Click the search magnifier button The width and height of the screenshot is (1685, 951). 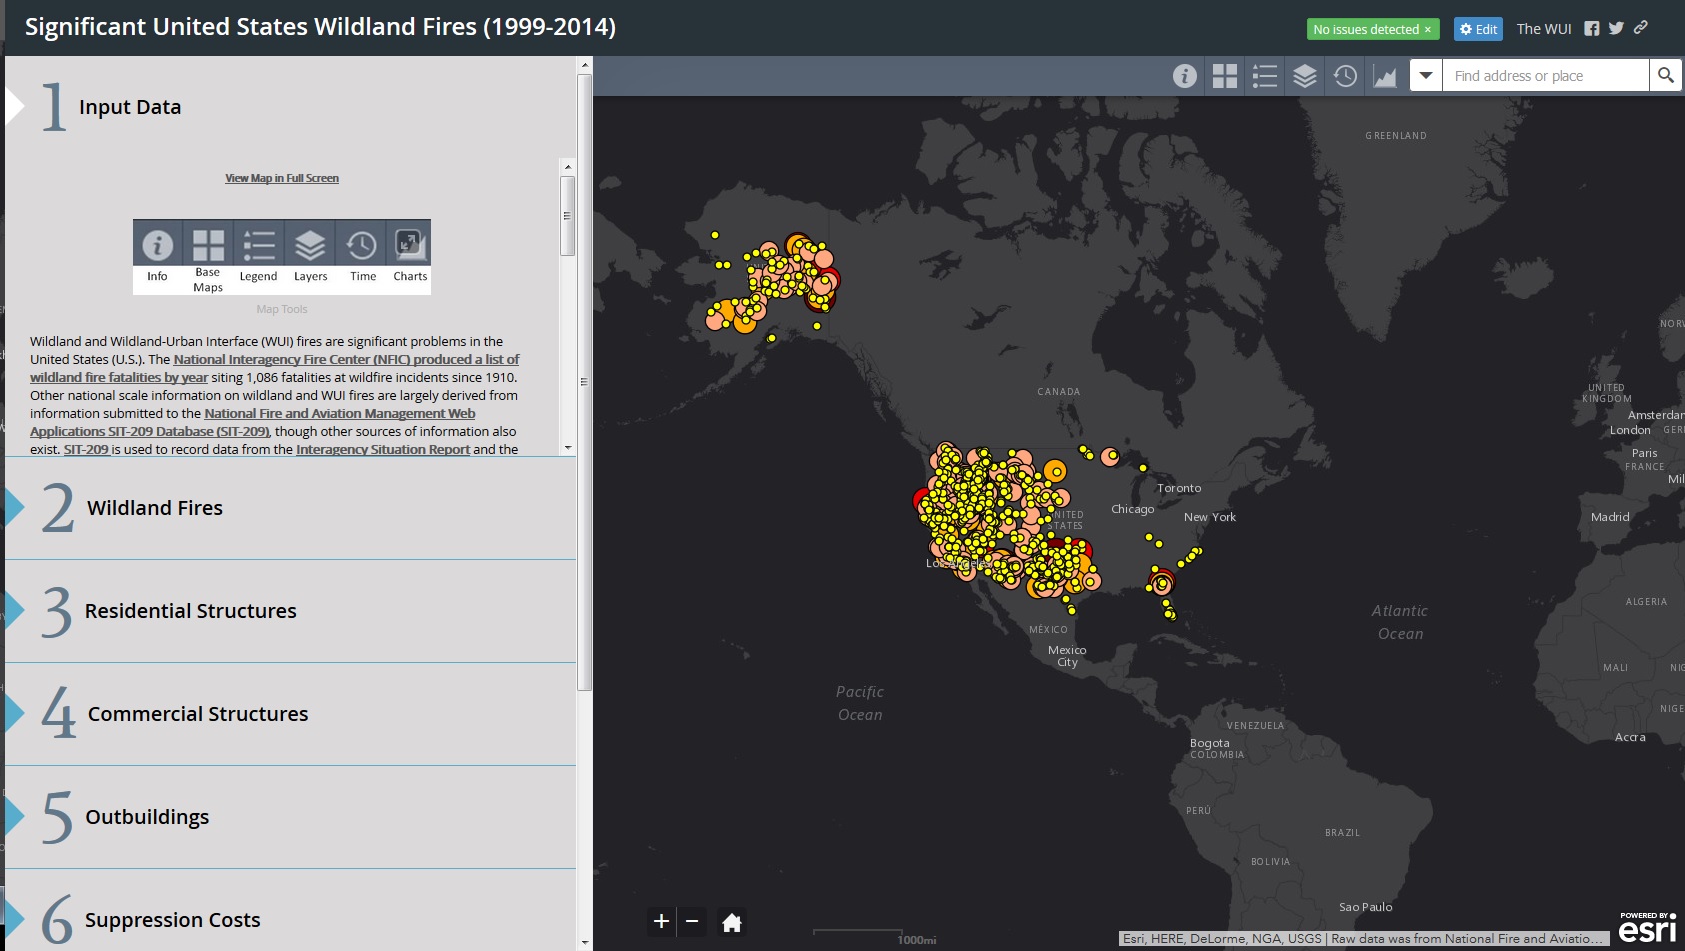click(1666, 75)
